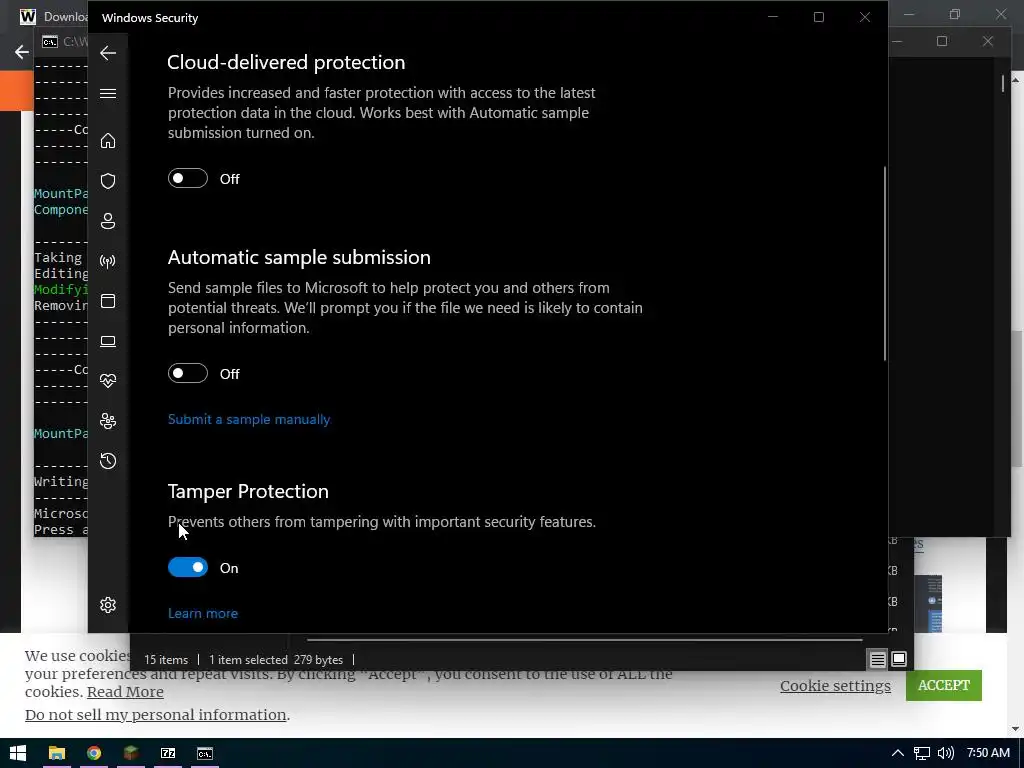Open Firewall & network protection icon

[x=108, y=261]
